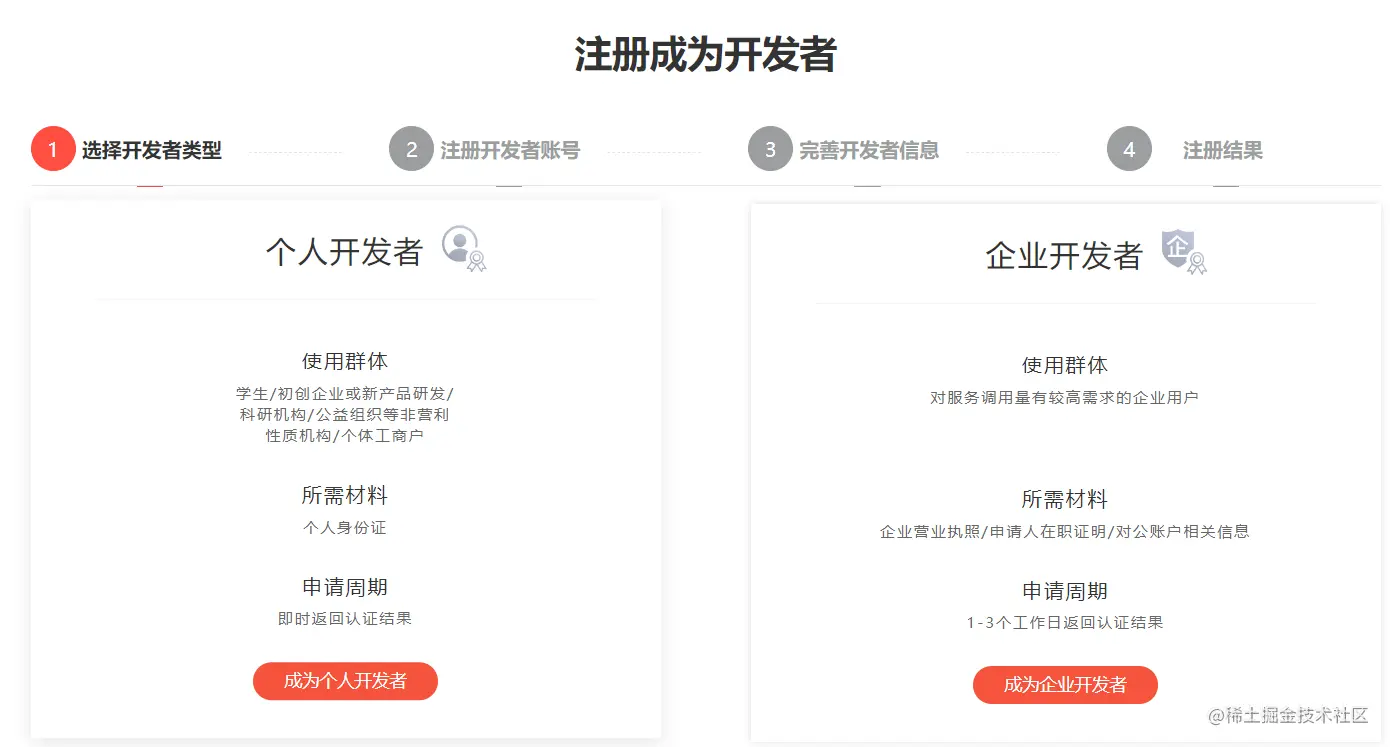The width and height of the screenshot is (1390, 747).
Task: Click the 即时返回认证结果 text
Action: pos(345,618)
